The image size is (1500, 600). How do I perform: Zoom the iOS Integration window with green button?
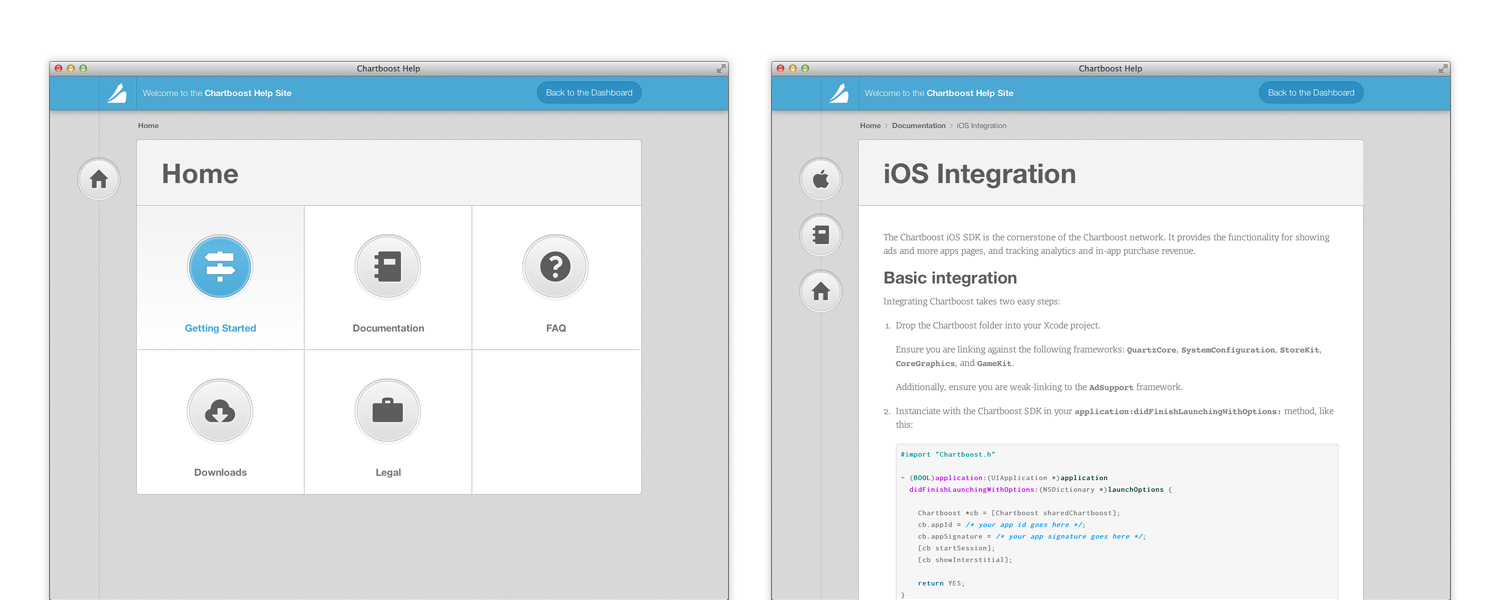(x=805, y=68)
